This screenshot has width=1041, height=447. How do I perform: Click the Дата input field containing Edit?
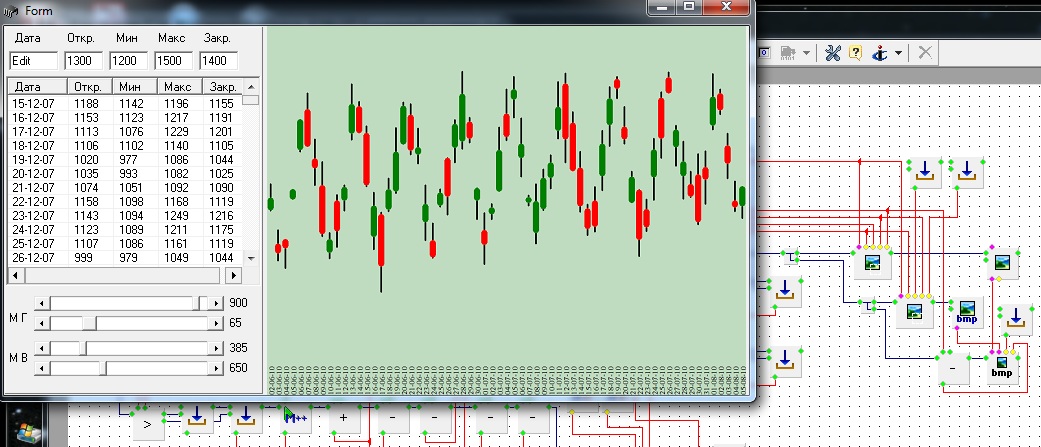pyautogui.click(x=33, y=61)
